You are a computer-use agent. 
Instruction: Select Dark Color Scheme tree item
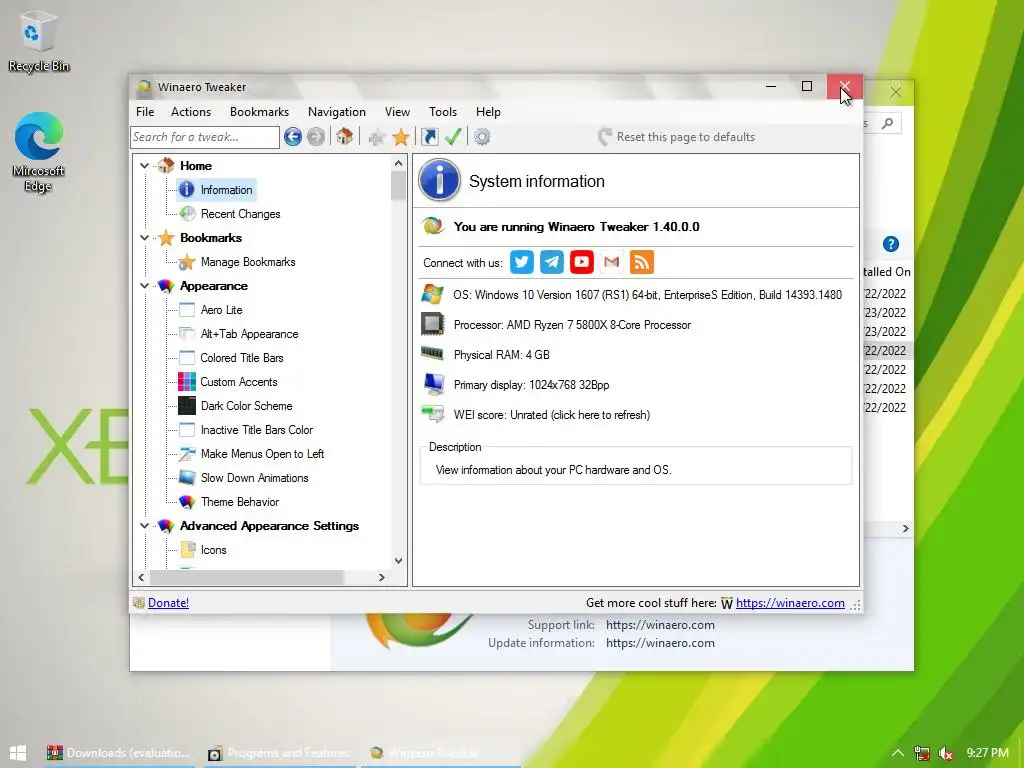(246, 406)
